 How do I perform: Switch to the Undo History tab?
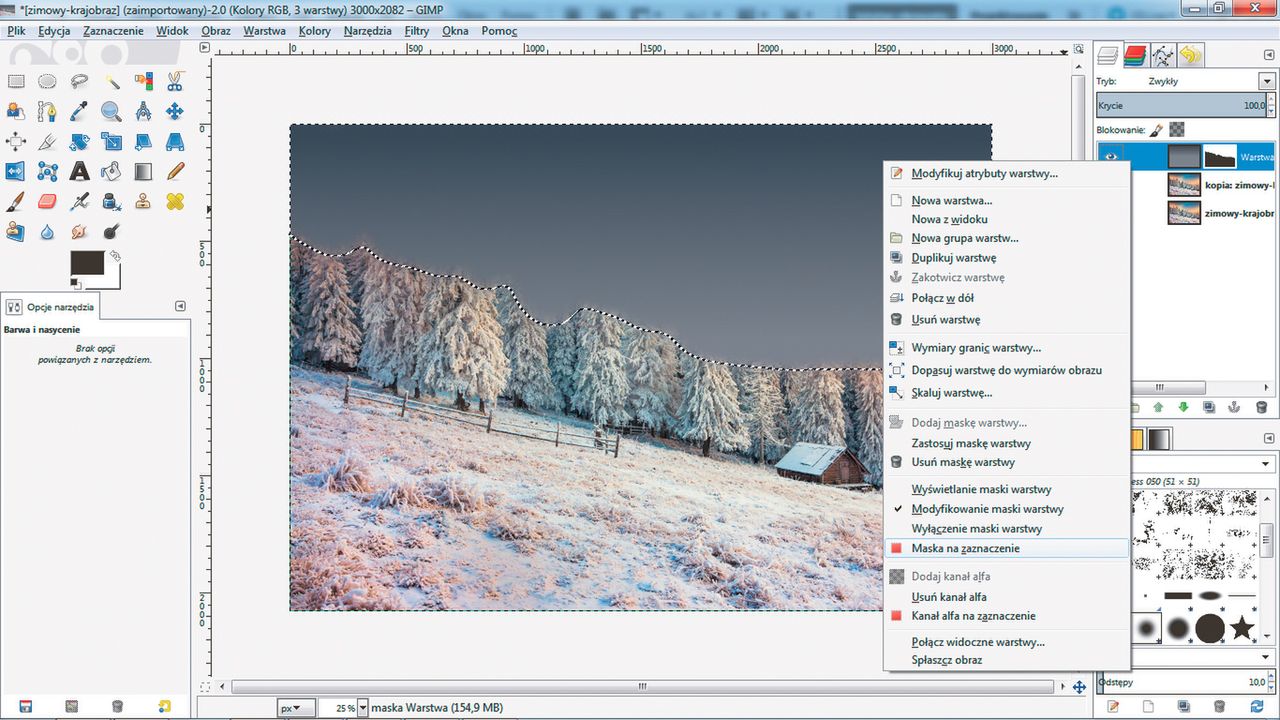click(x=1190, y=55)
